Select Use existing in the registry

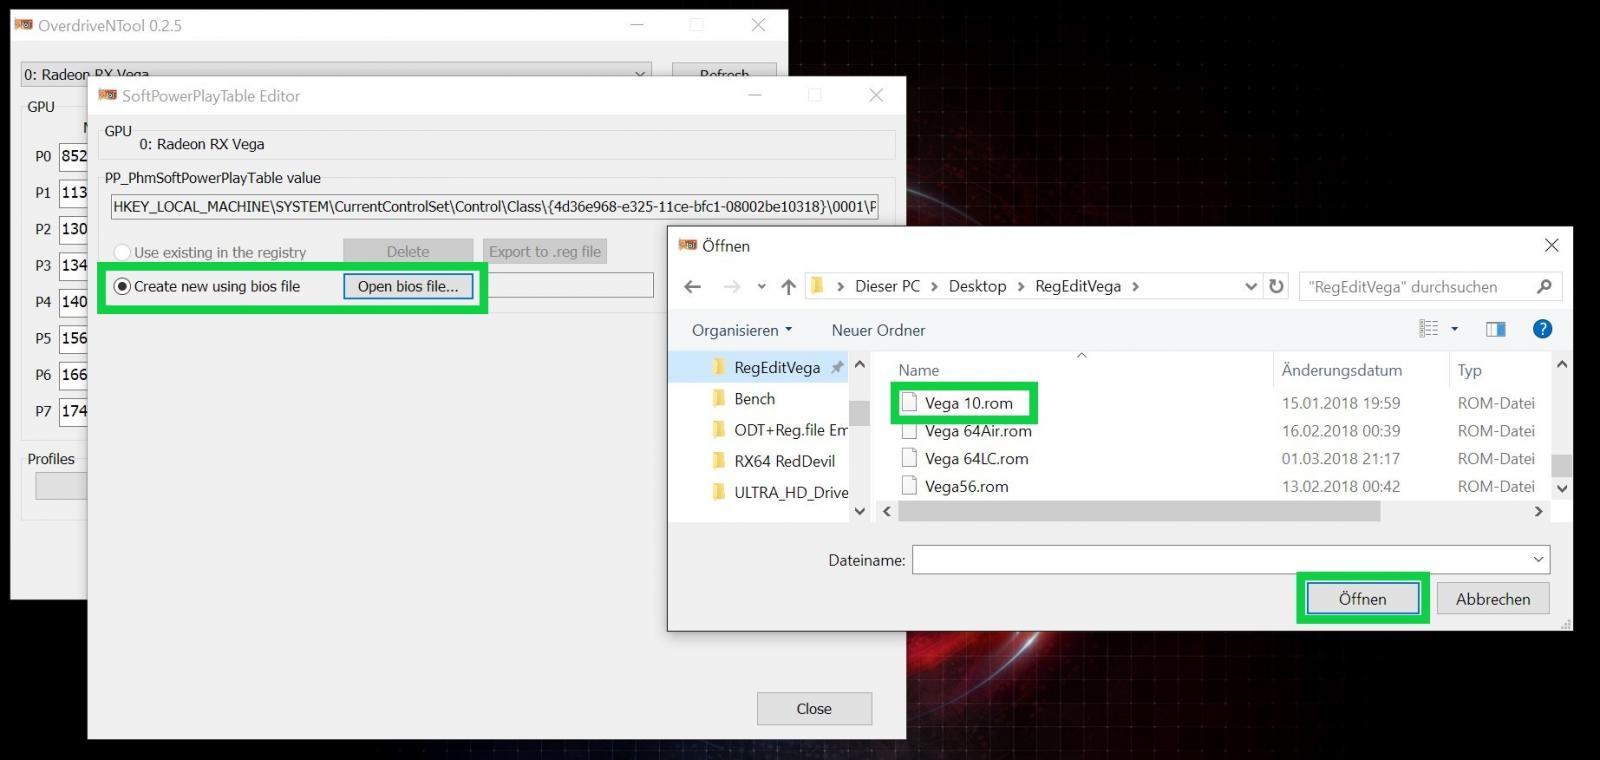(x=122, y=252)
